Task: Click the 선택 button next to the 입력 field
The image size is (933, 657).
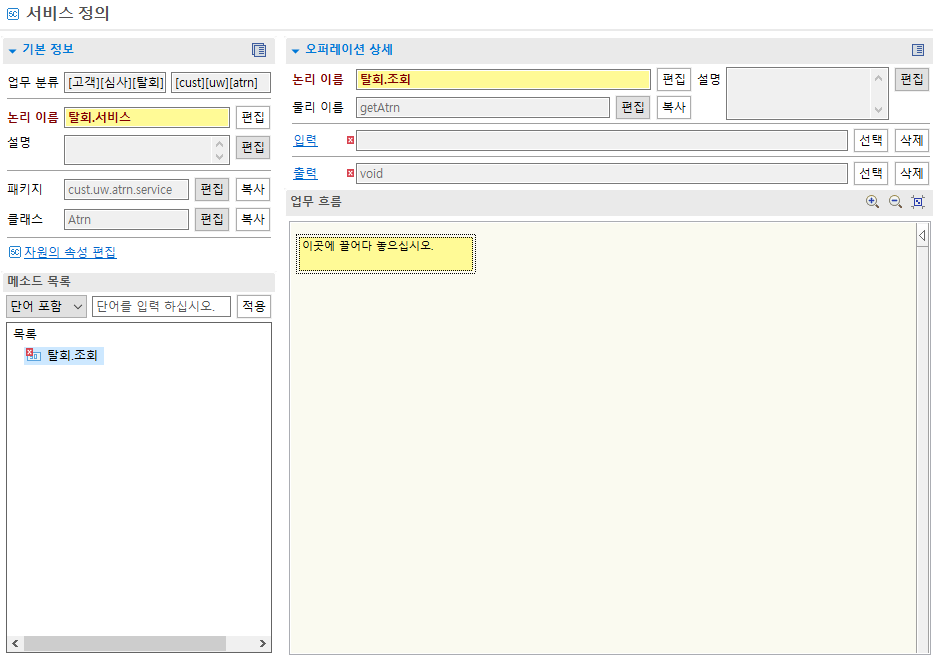Action: pos(871,141)
